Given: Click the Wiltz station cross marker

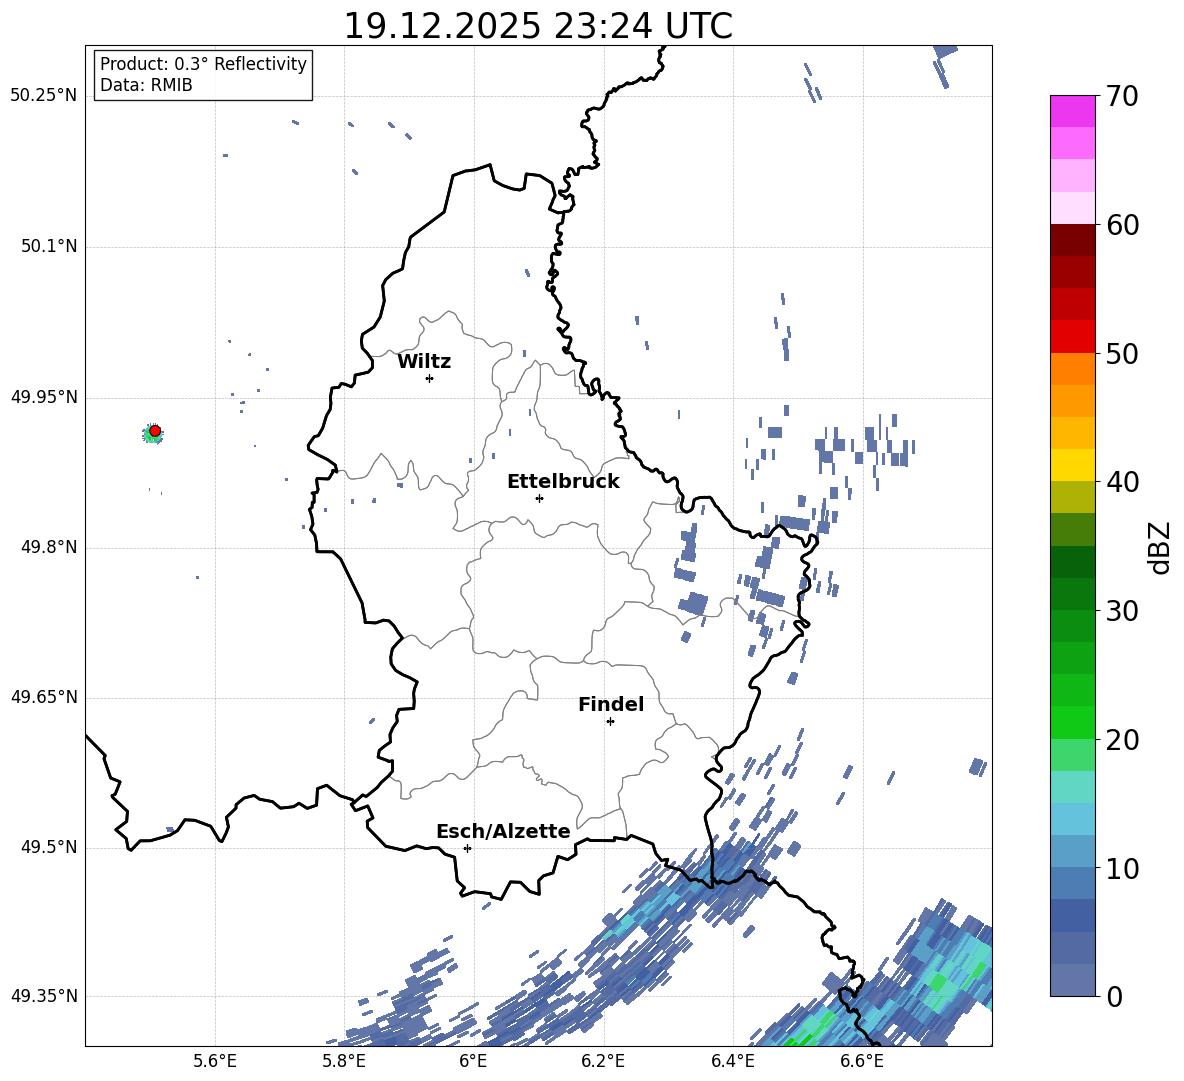Looking at the screenshot, I should pos(430,378).
